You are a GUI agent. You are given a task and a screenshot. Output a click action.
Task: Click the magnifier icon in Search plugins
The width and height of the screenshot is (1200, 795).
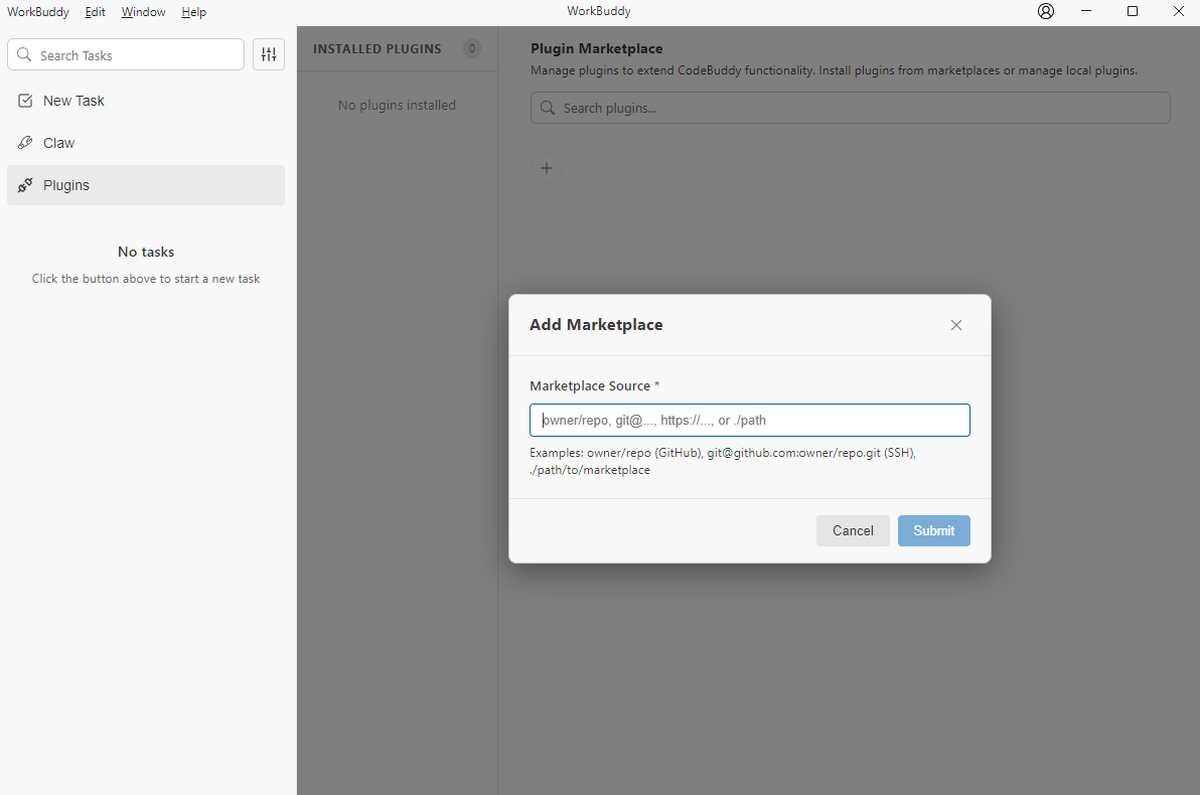coord(547,108)
